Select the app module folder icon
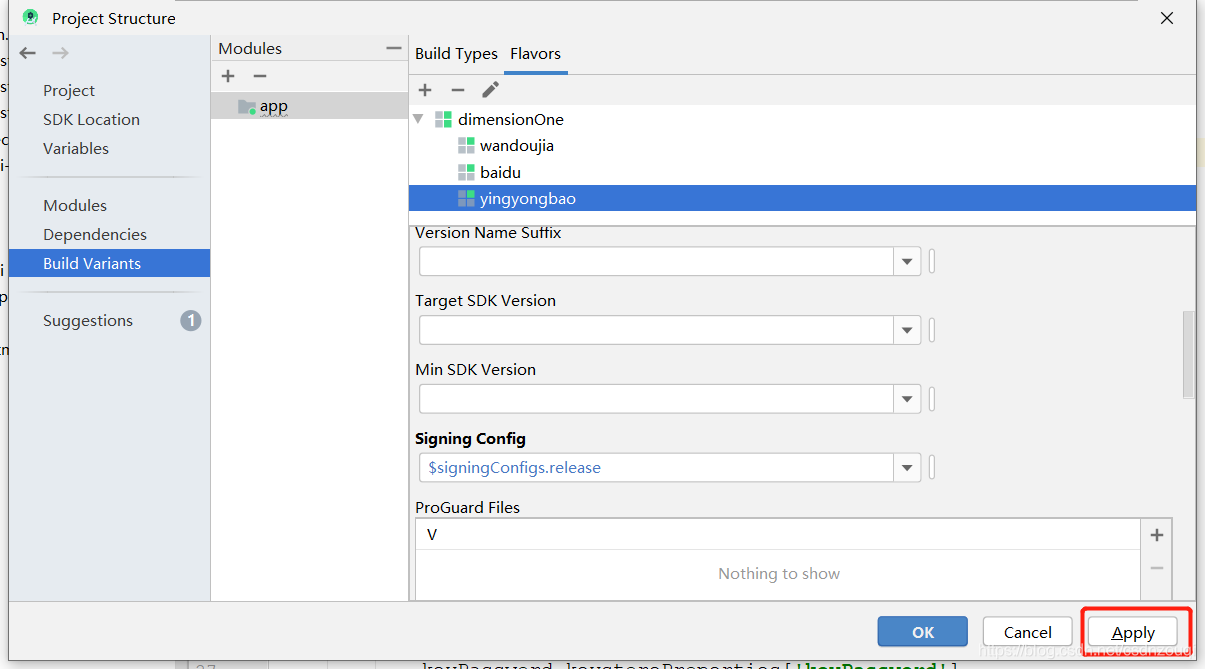Viewport: 1205px width, 669px height. pyautogui.click(x=247, y=106)
